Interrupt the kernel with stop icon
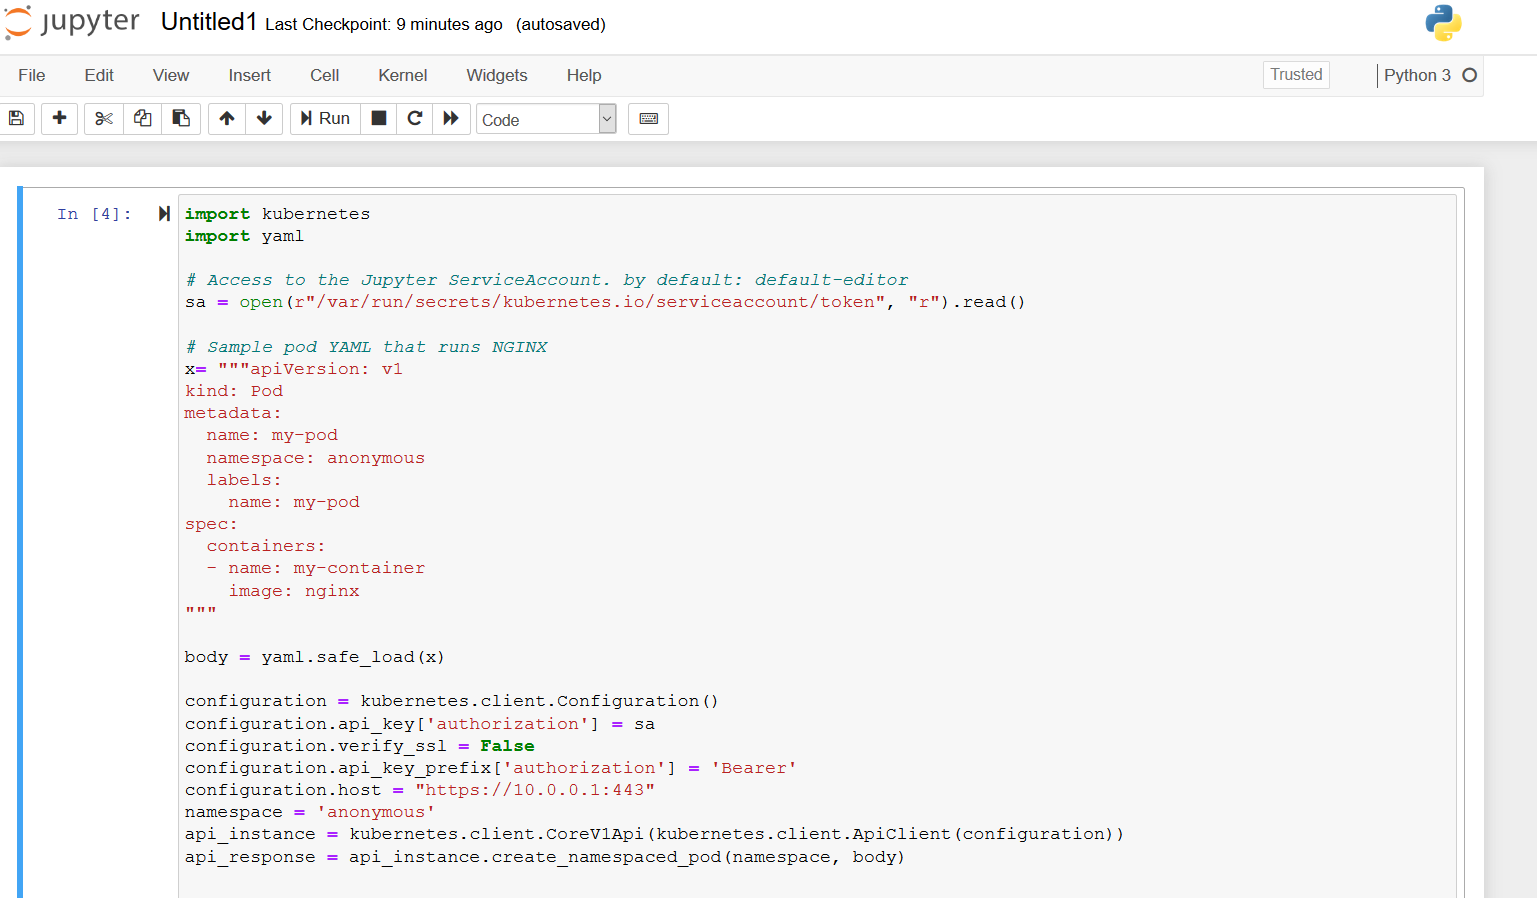Screen dimensions: 1537x898 click(379, 119)
